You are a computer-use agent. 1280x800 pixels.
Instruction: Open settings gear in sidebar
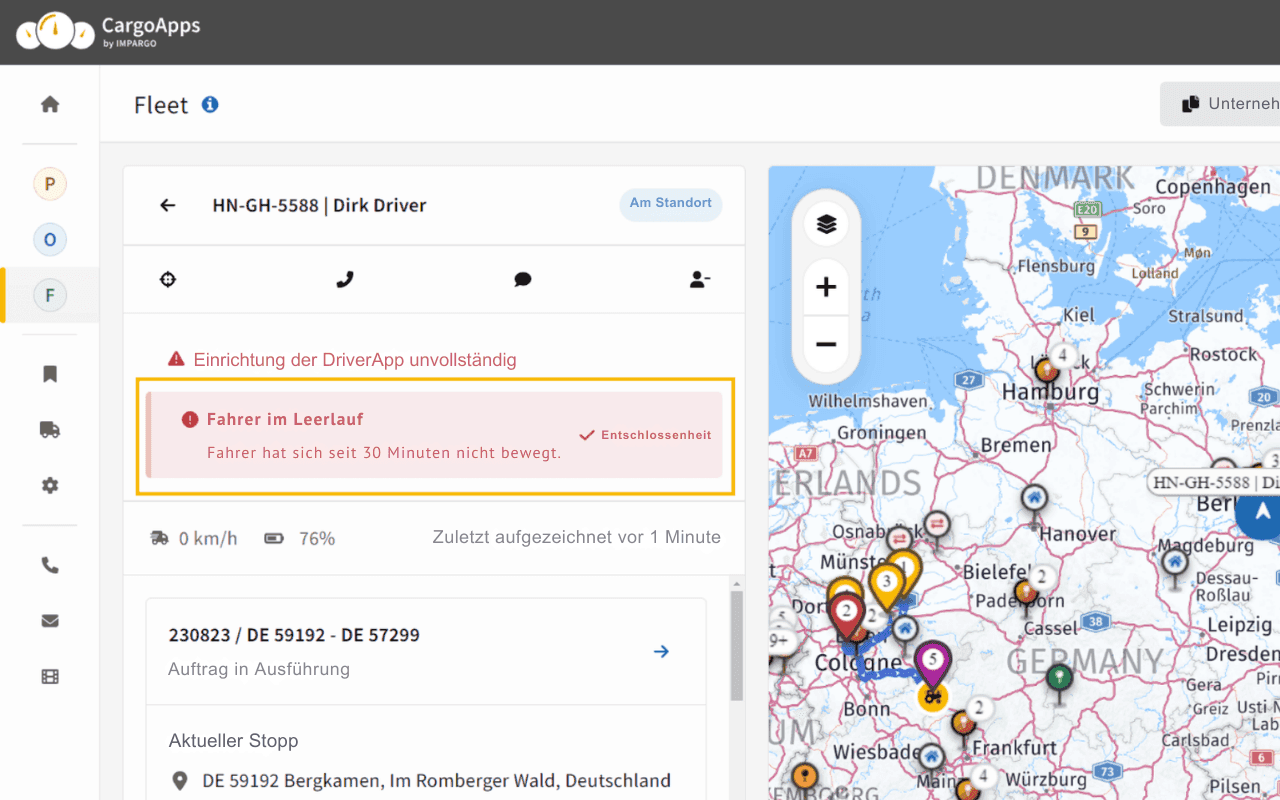50,486
